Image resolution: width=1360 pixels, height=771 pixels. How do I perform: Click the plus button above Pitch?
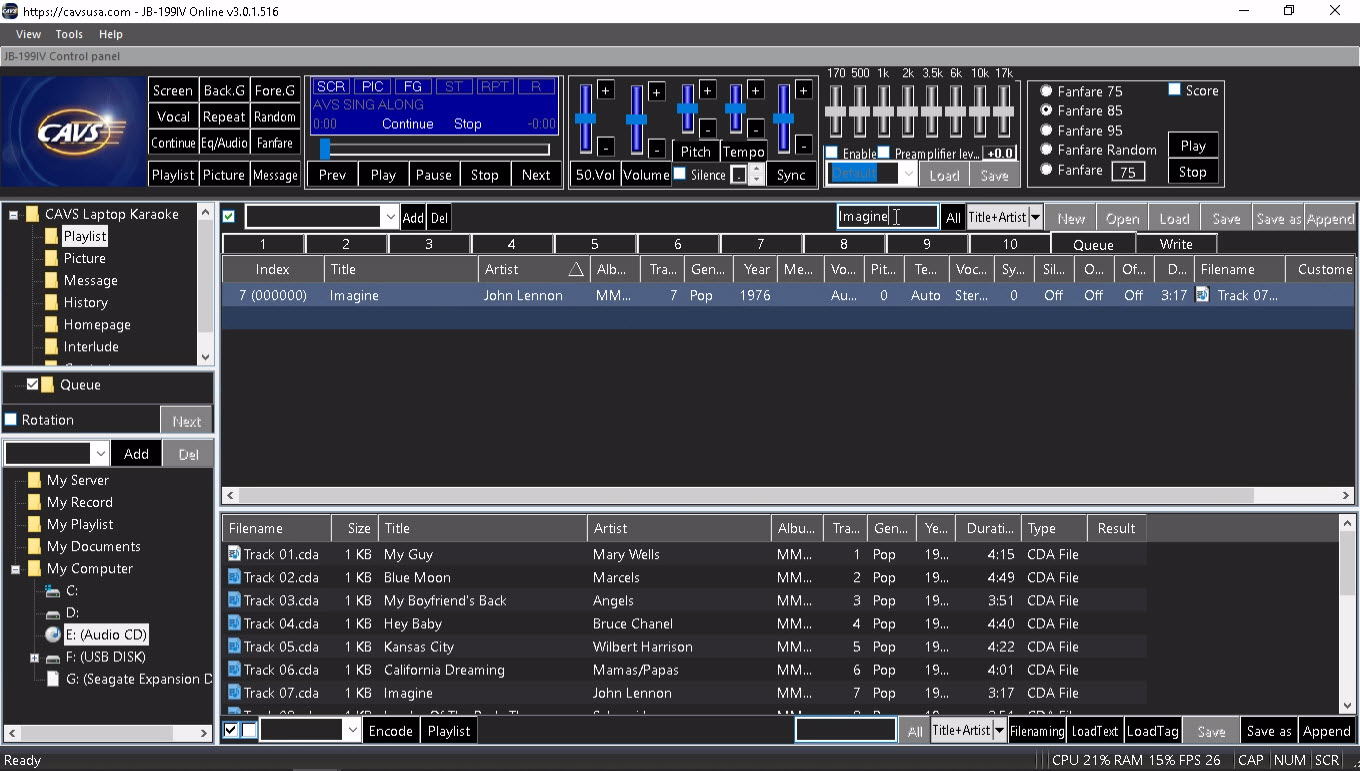tap(708, 91)
